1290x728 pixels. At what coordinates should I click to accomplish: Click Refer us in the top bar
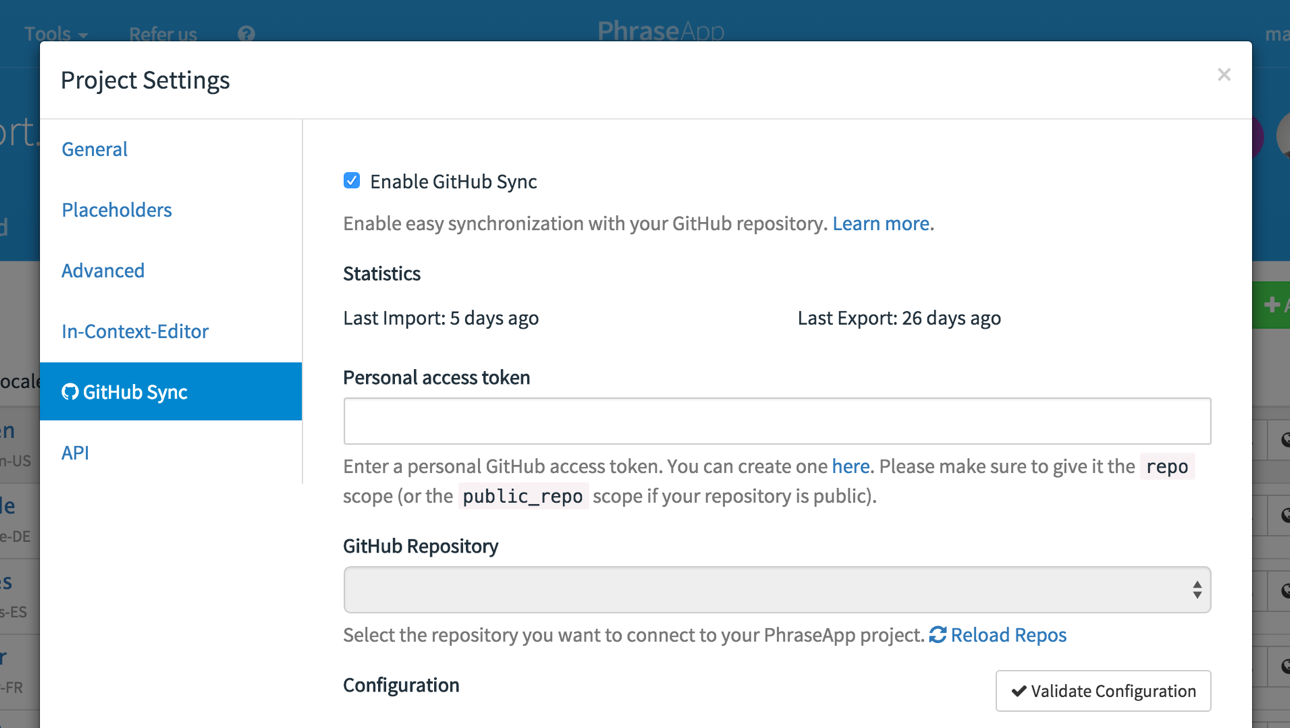163,34
